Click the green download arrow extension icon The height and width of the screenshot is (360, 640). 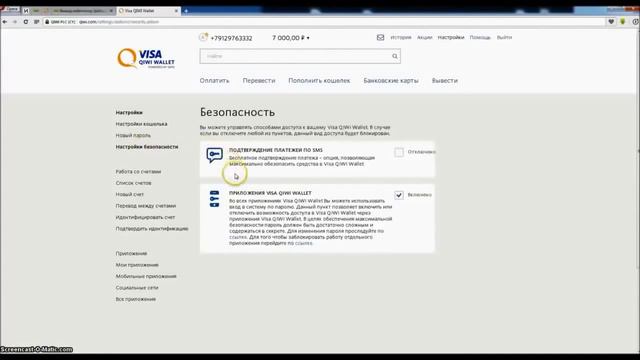coord(622,22)
